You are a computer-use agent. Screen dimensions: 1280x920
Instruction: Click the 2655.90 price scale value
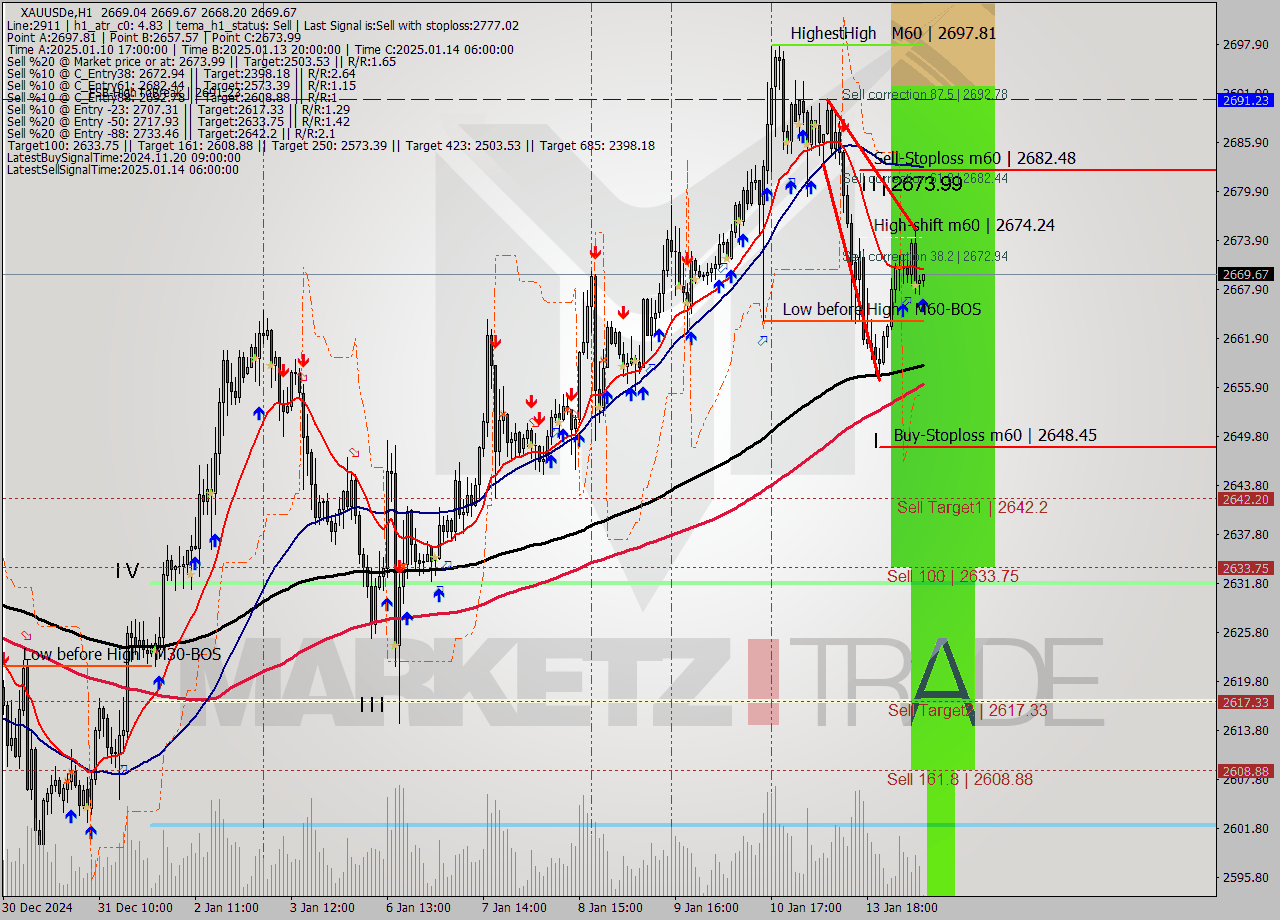tap(1245, 387)
